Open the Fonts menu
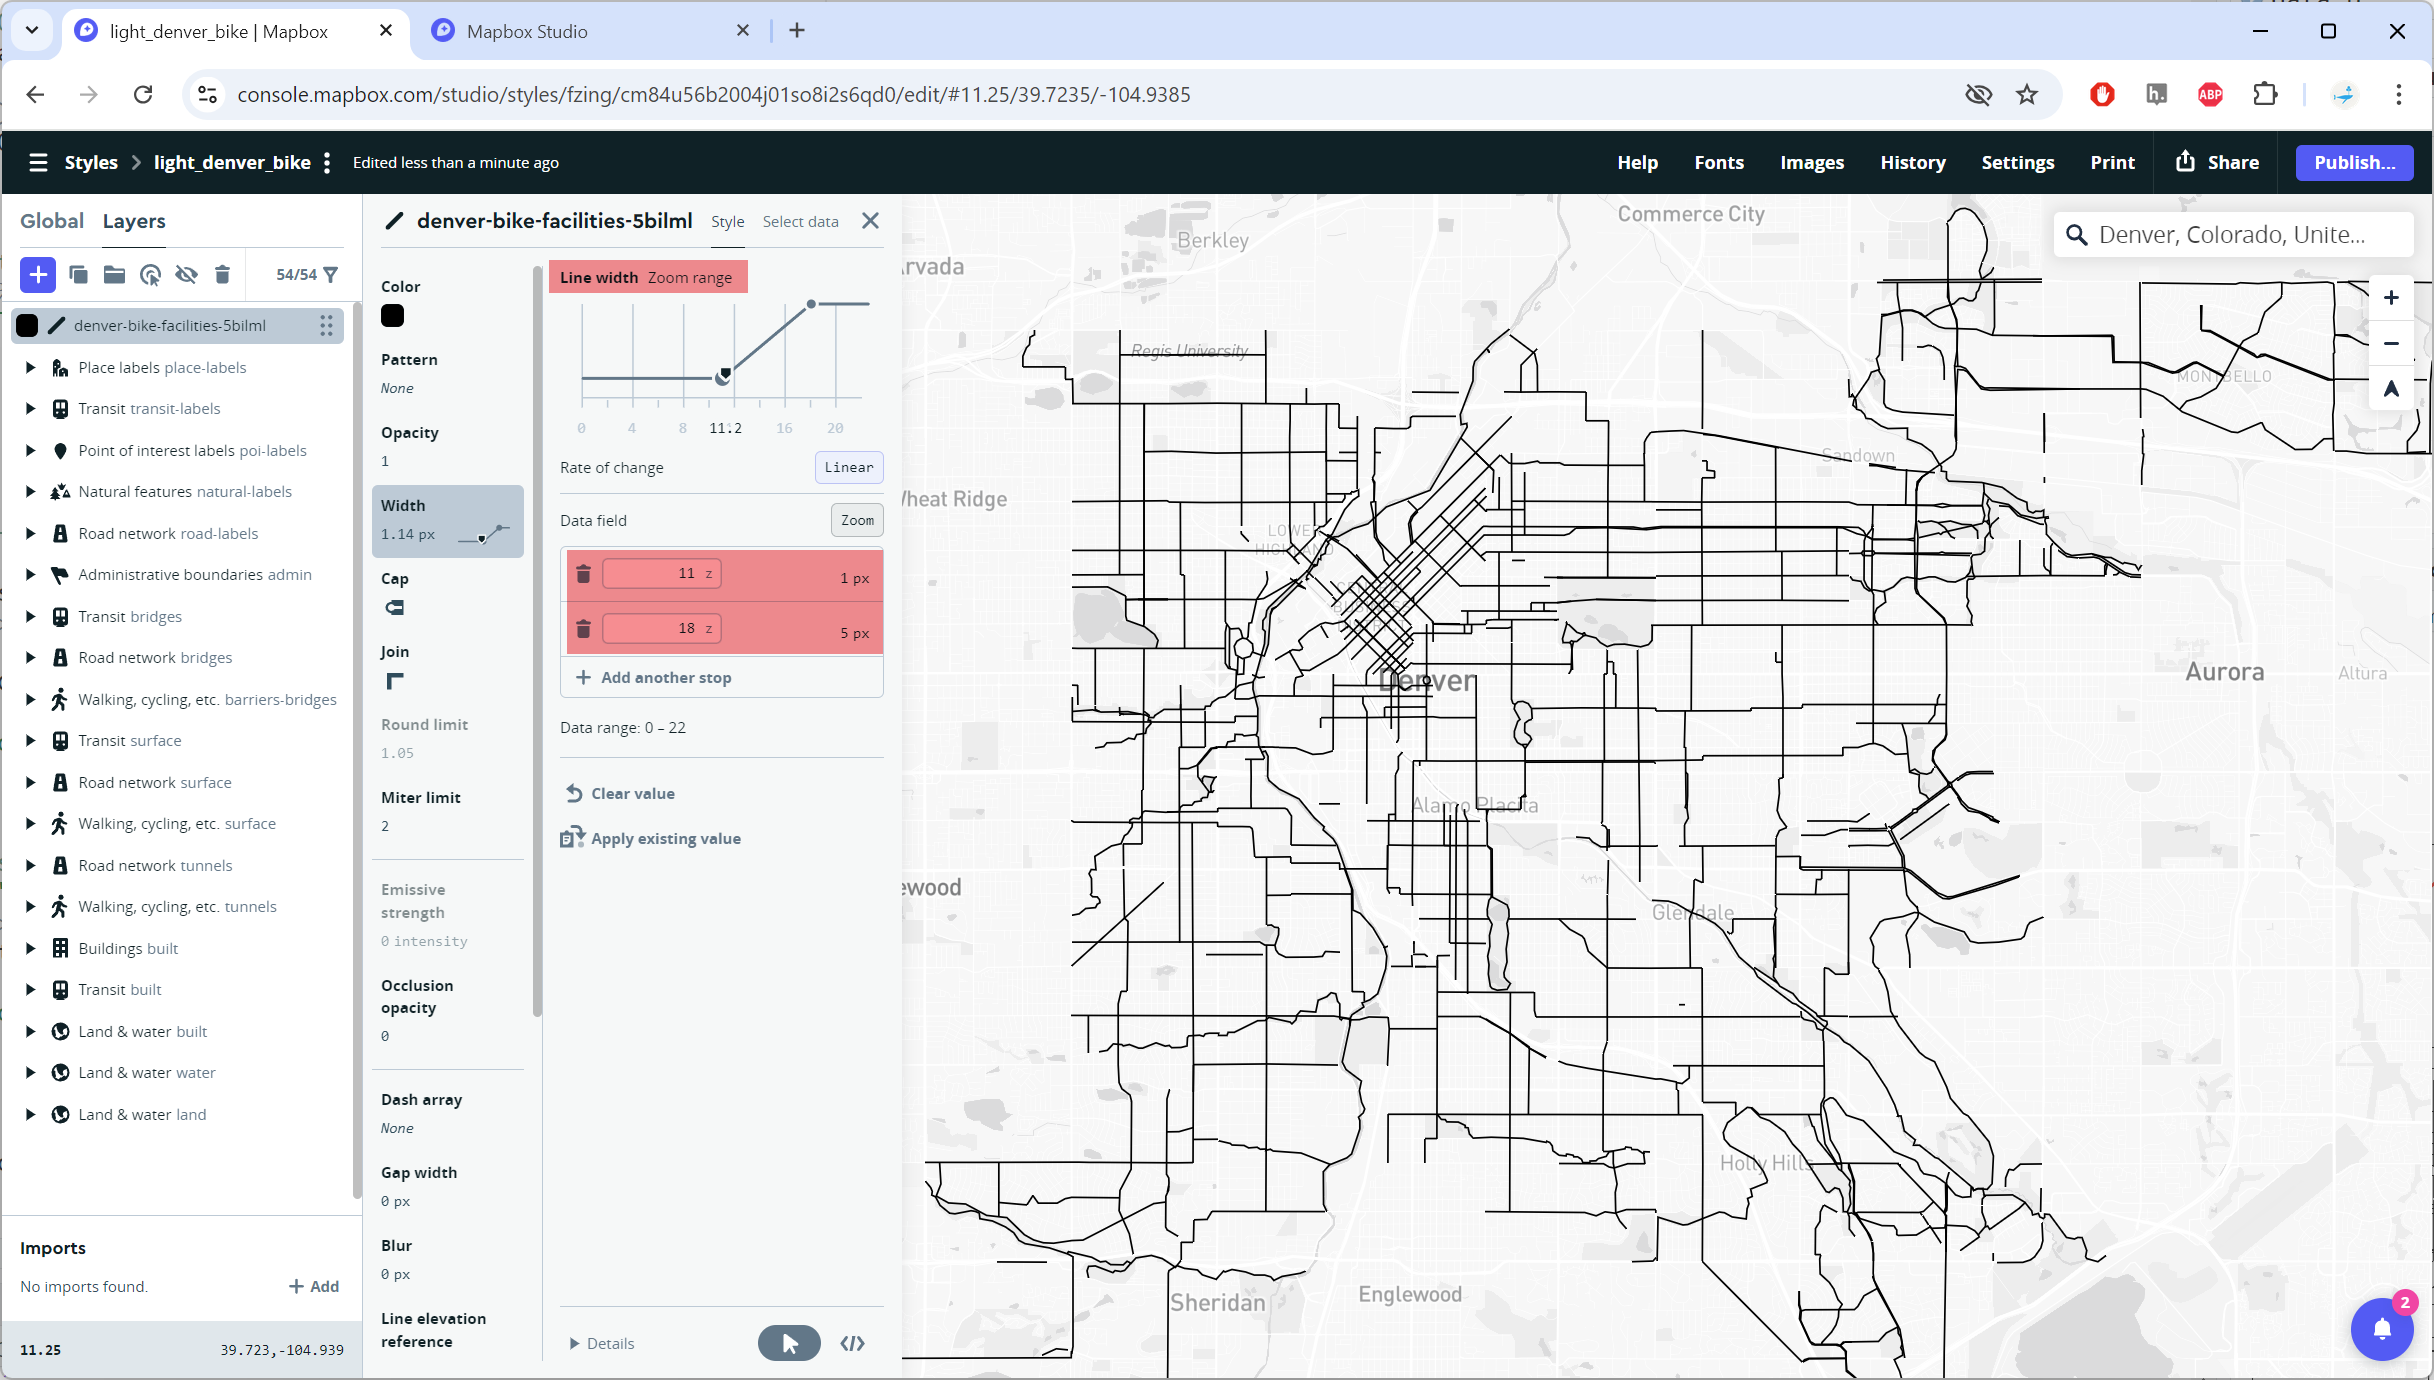The image size is (2434, 1380). point(1719,162)
